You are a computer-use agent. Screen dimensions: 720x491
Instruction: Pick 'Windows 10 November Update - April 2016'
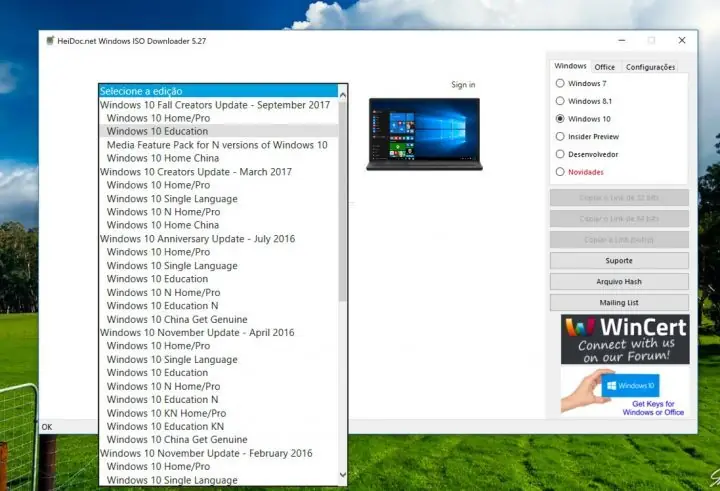pos(219,333)
